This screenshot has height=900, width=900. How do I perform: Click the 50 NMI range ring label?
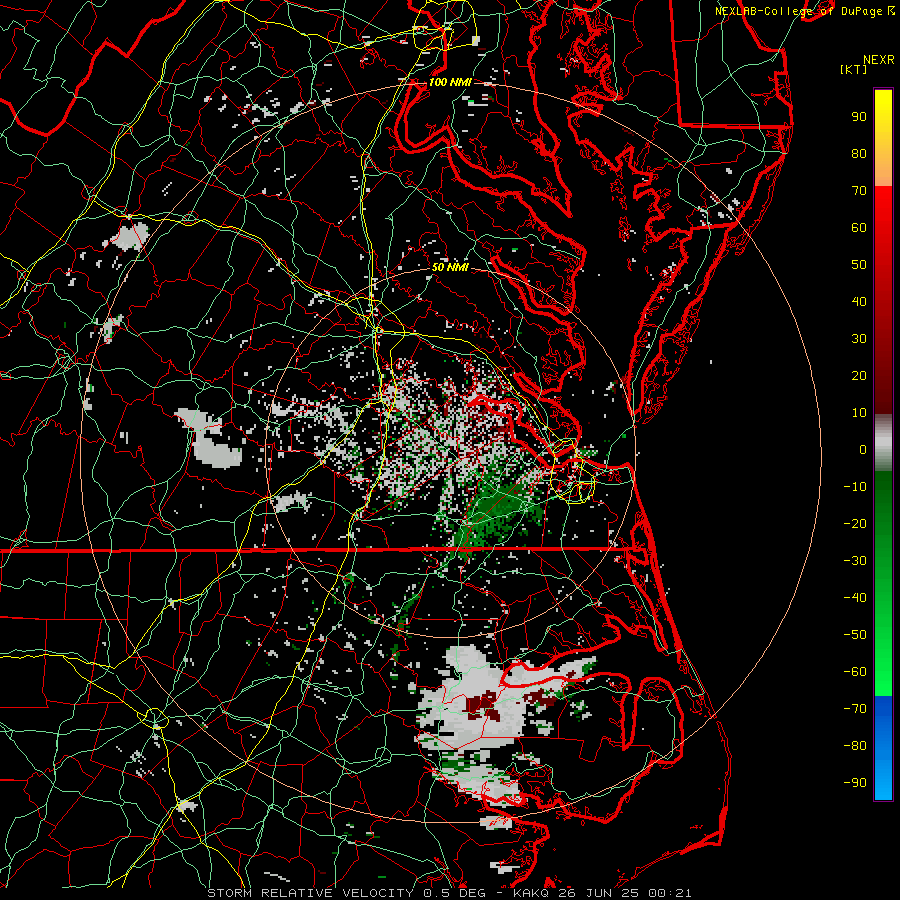(x=450, y=267)
